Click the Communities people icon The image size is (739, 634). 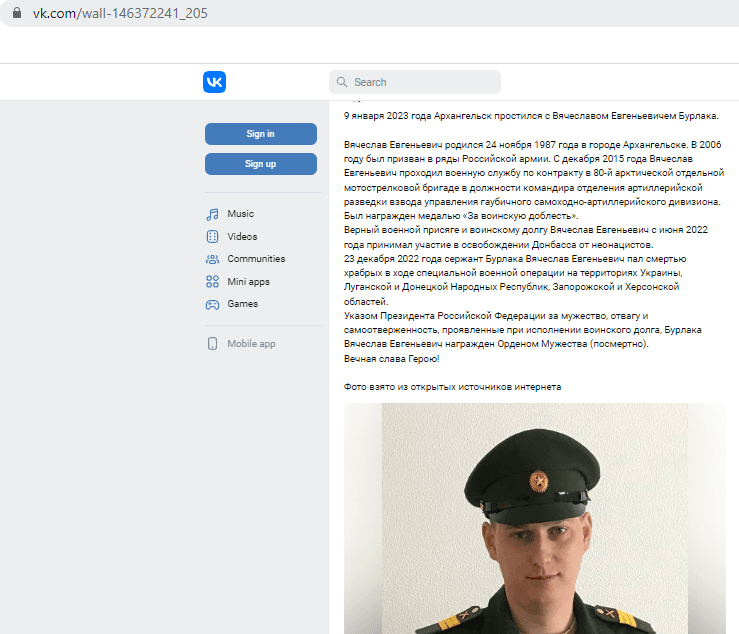click(x=213, y=259)
